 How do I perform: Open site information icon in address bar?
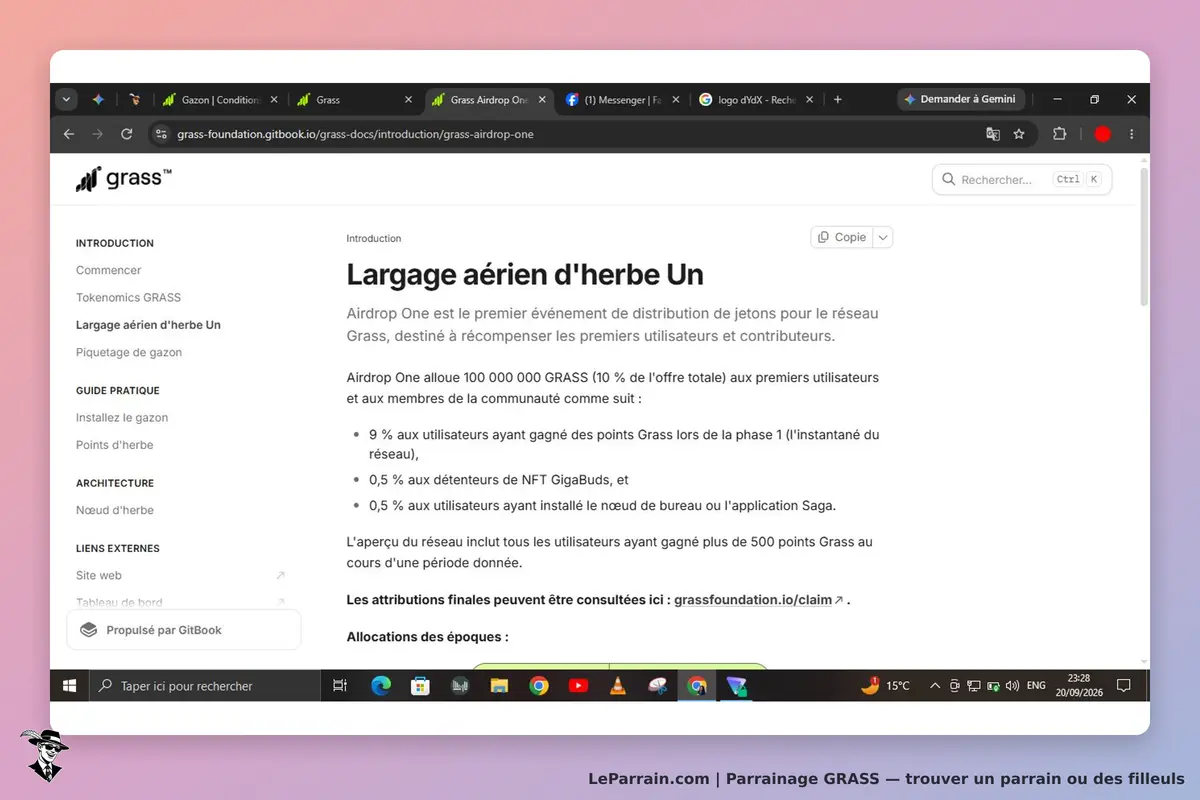pos(161,134)
